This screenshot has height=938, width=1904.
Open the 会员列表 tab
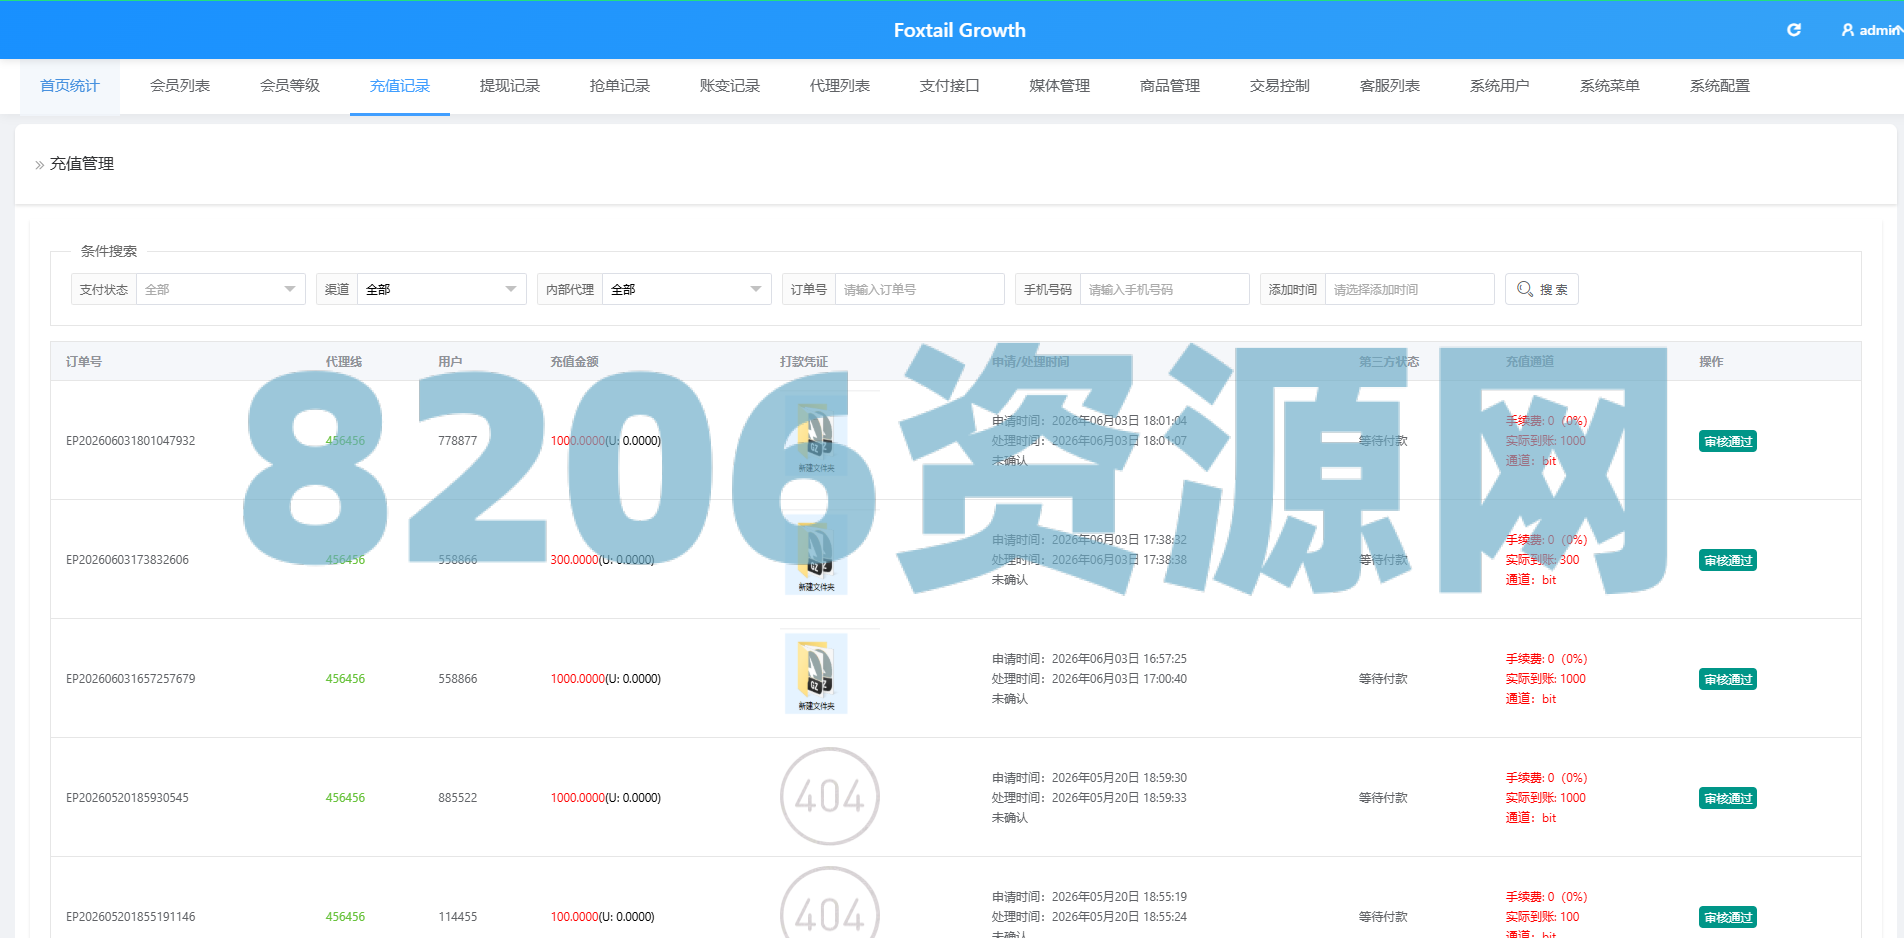click(180, 86)
